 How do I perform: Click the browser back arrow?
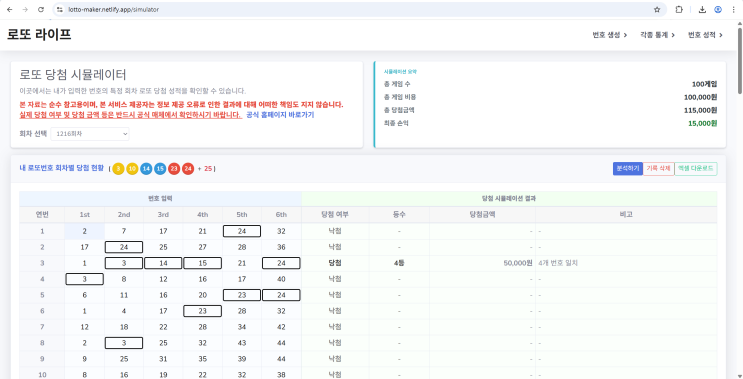[x=9, y=9]
